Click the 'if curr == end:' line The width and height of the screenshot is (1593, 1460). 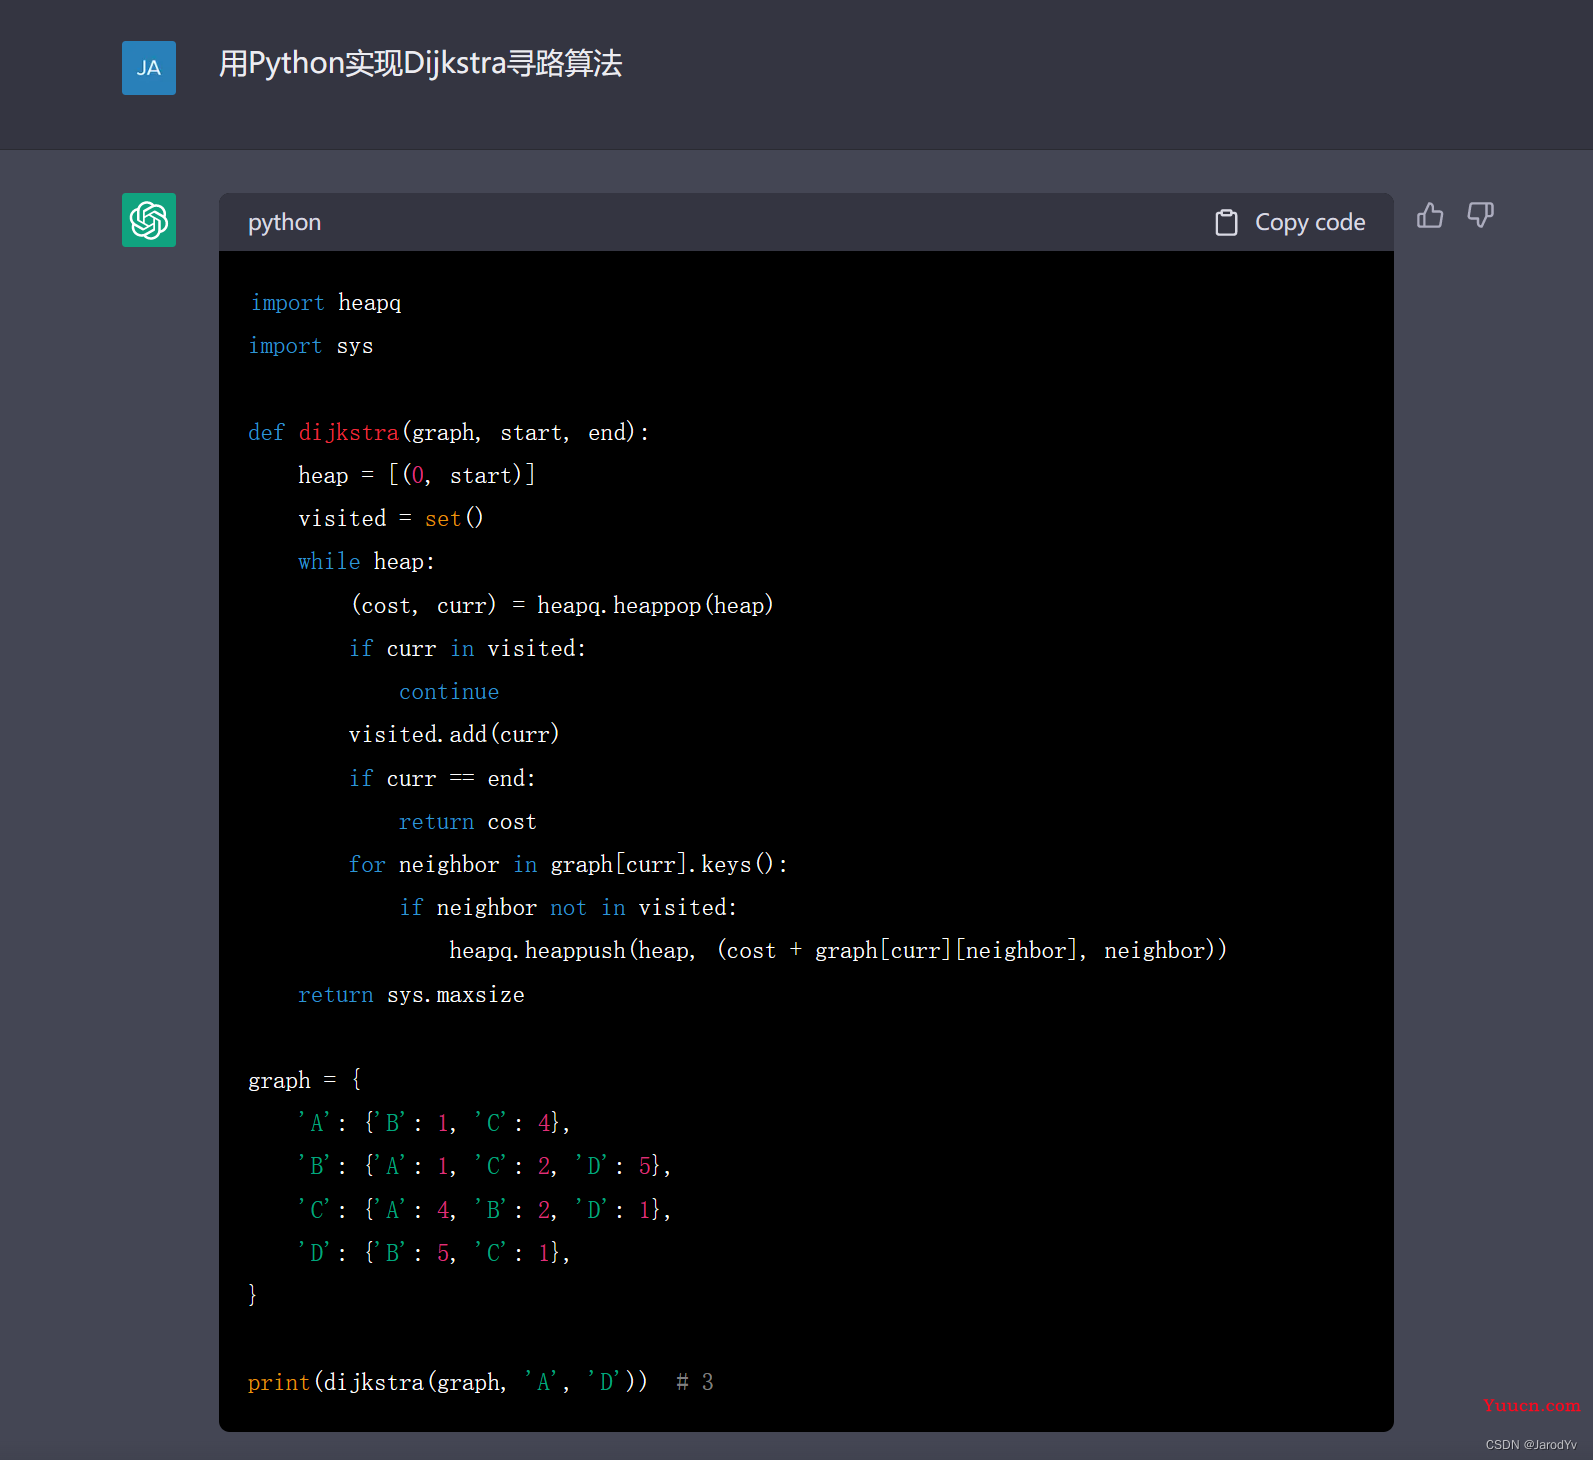(442, 778)
